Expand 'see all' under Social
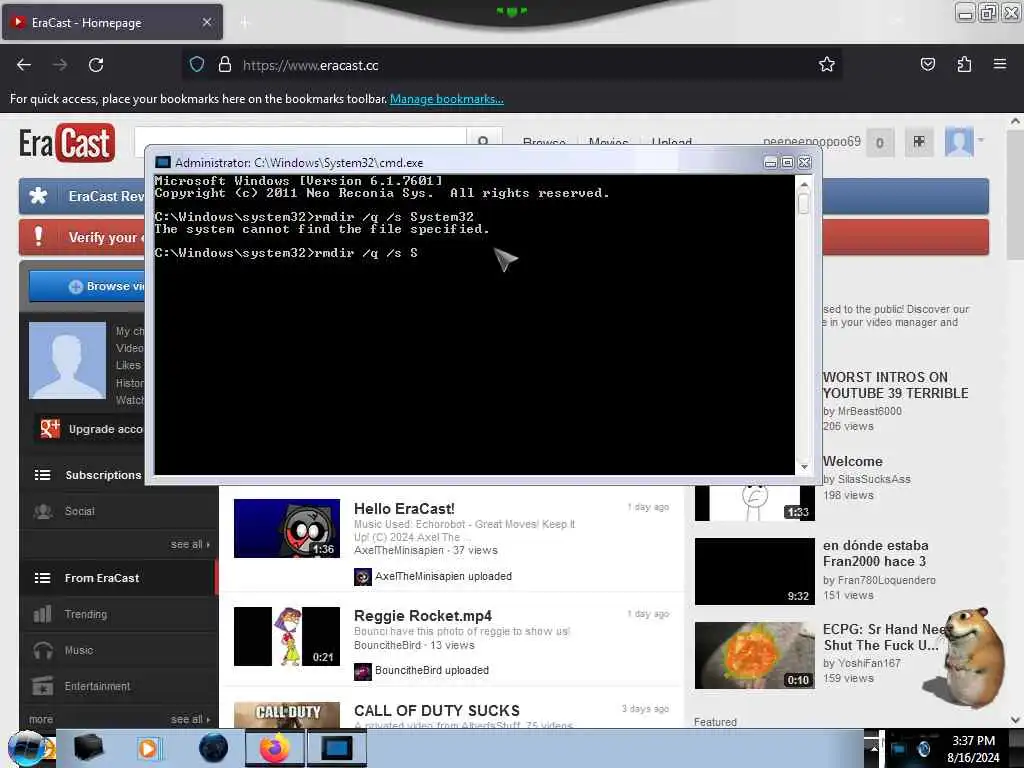 [190, 544]
